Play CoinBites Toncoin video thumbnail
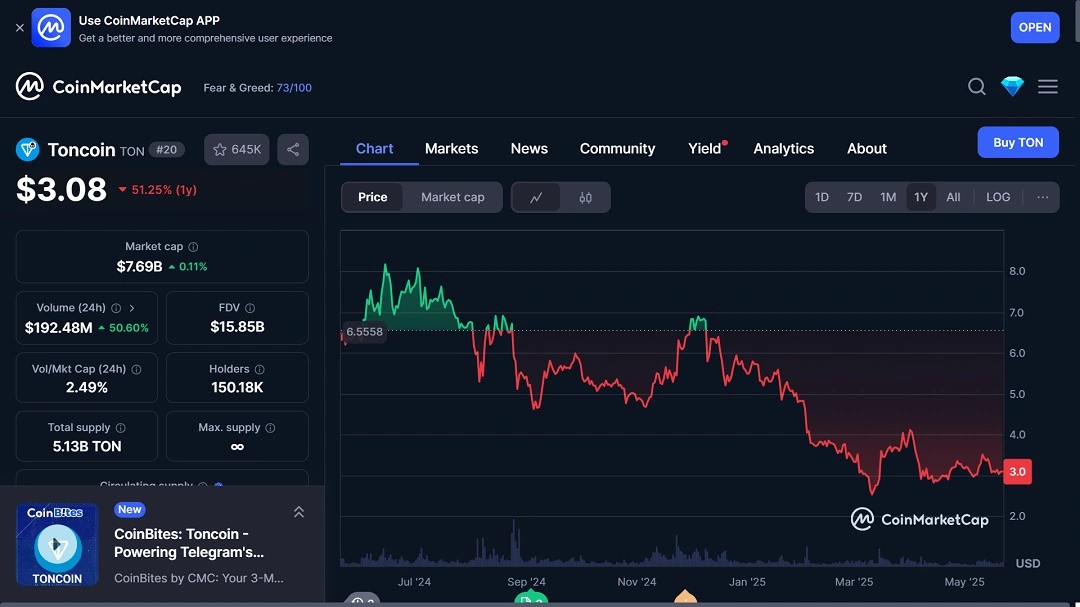Screen dimensions: 1080x607 [x=57, y=545]
